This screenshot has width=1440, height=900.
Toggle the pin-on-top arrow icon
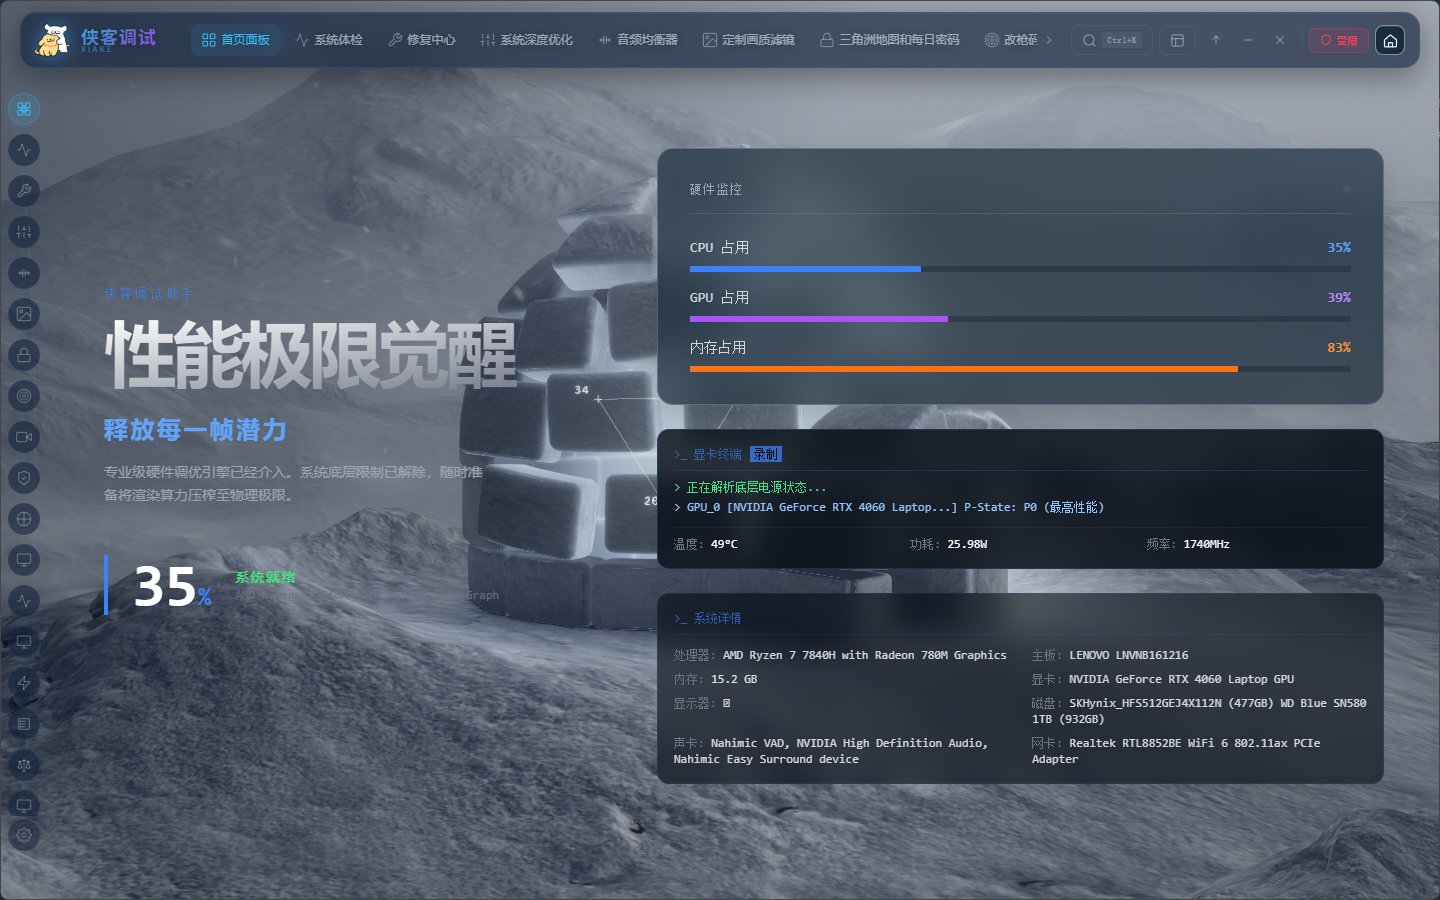pos(1216,40)
